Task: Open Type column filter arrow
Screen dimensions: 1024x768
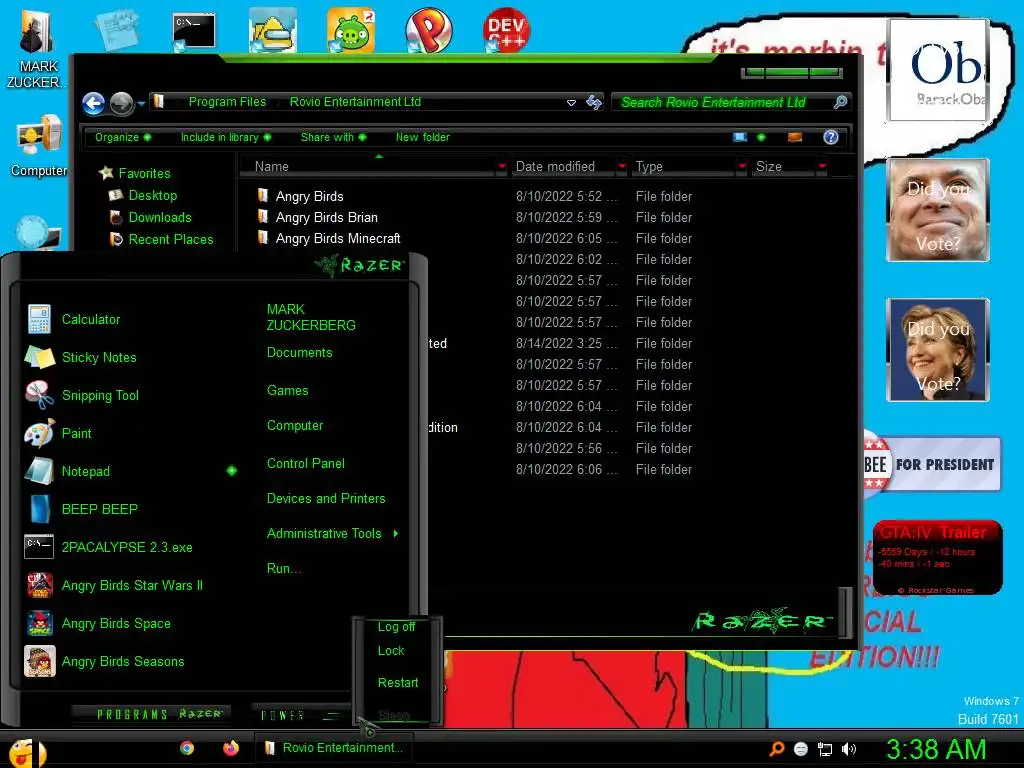Action: (x=743, y=167)
